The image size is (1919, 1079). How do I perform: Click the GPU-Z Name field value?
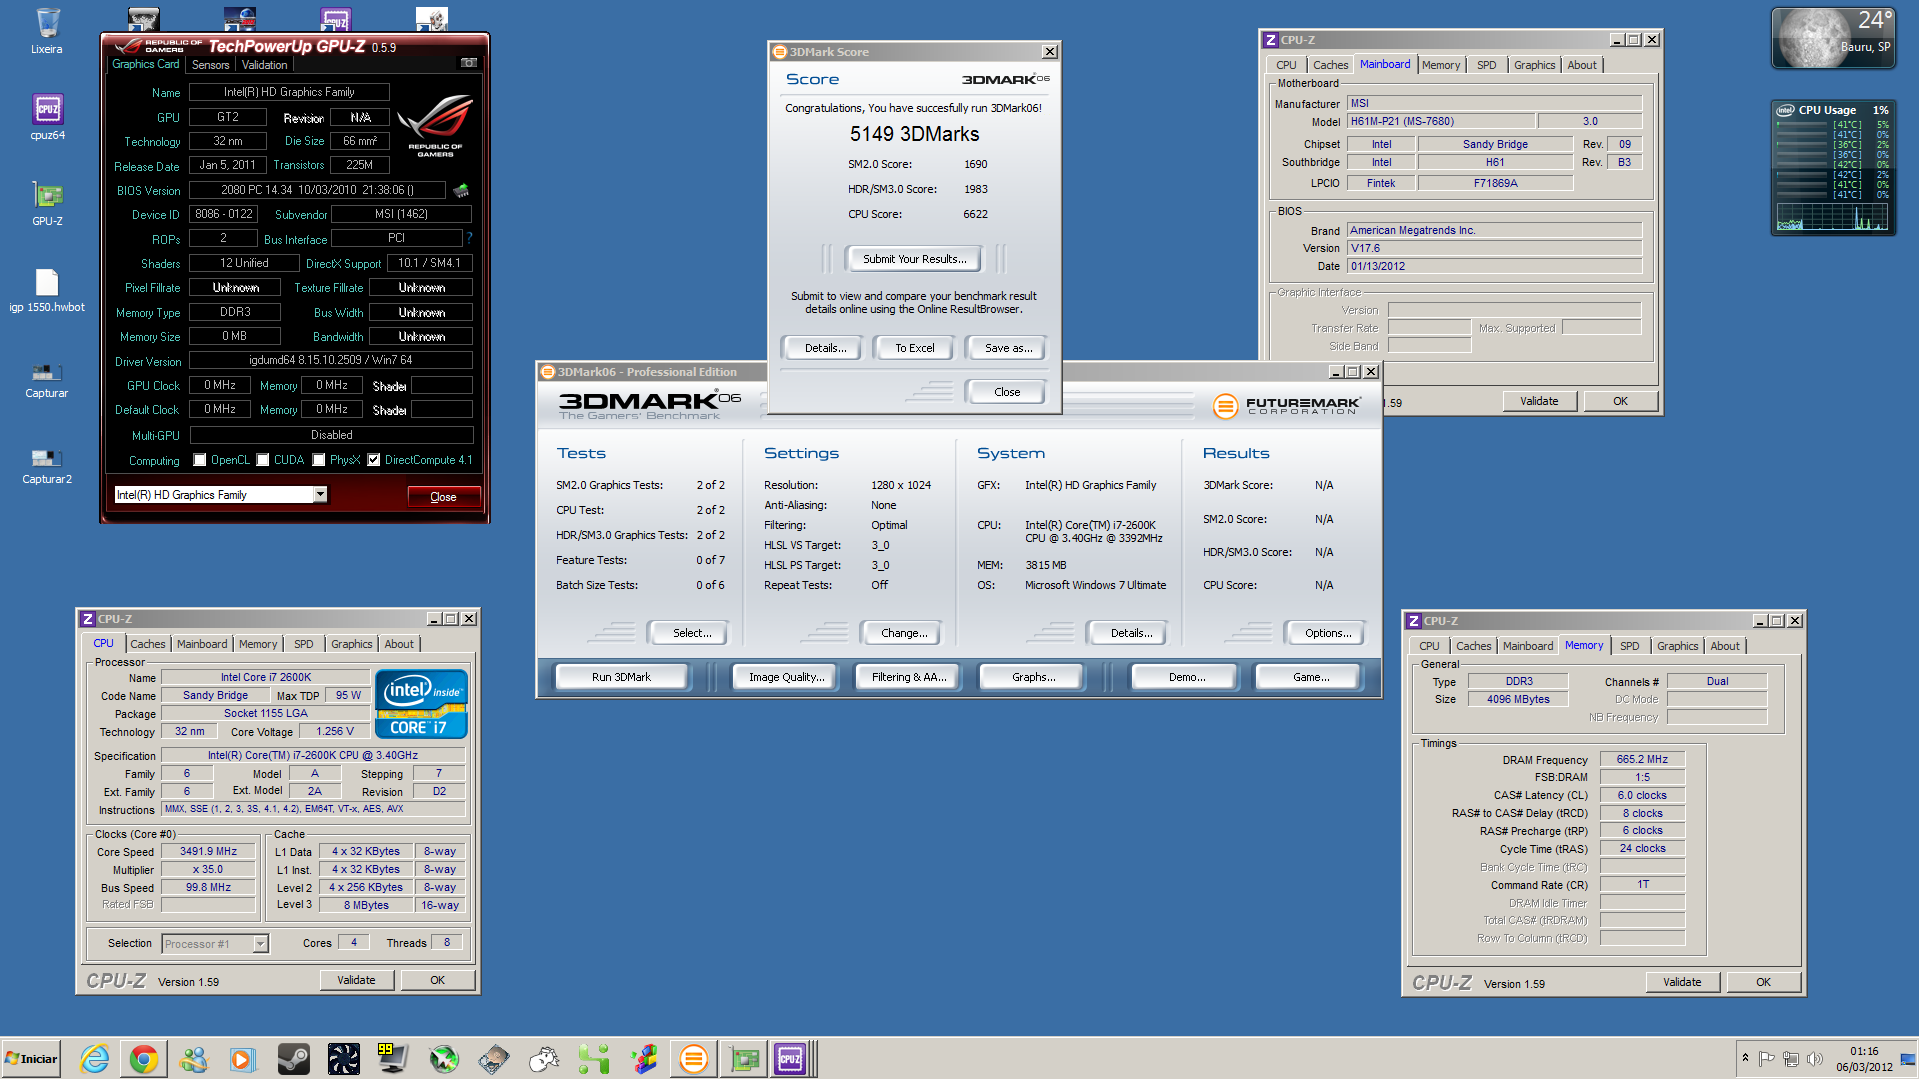tap(289, 92)
